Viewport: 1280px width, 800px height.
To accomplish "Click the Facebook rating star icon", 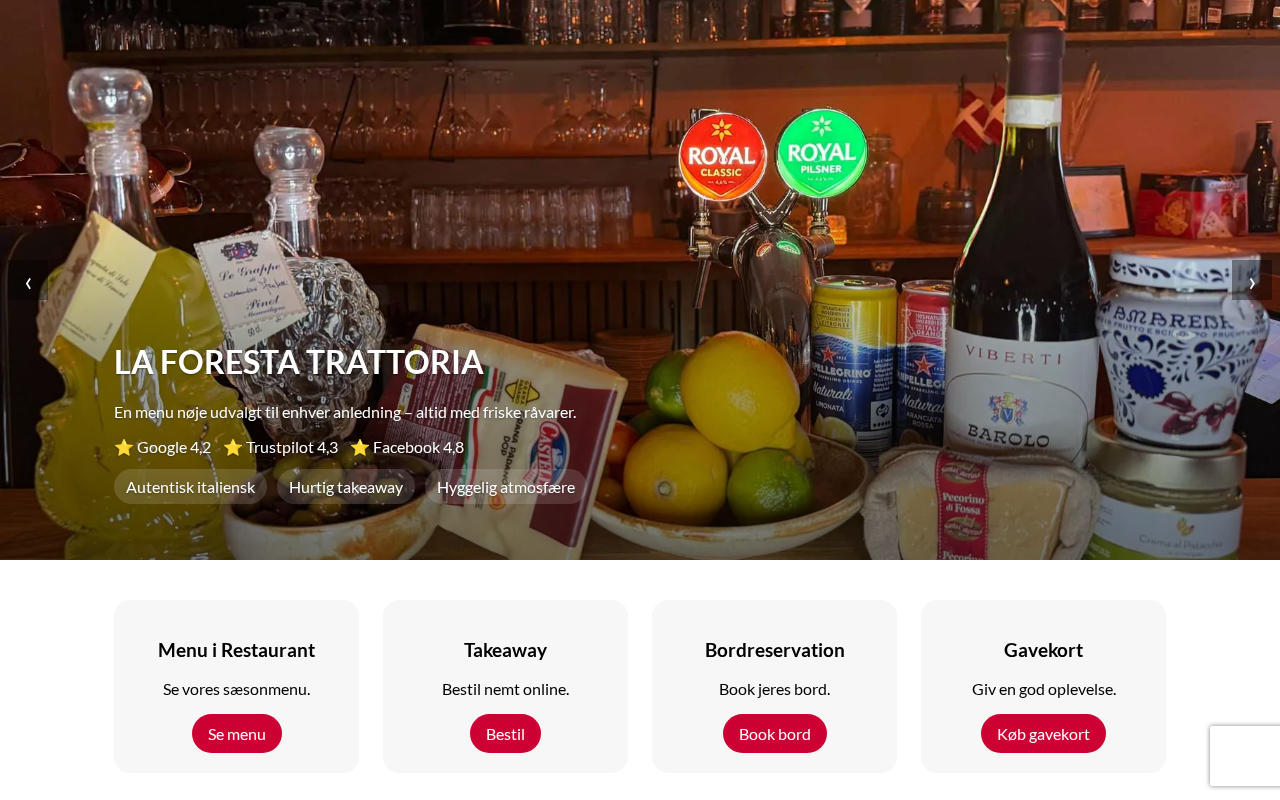I will click(360, 447).
